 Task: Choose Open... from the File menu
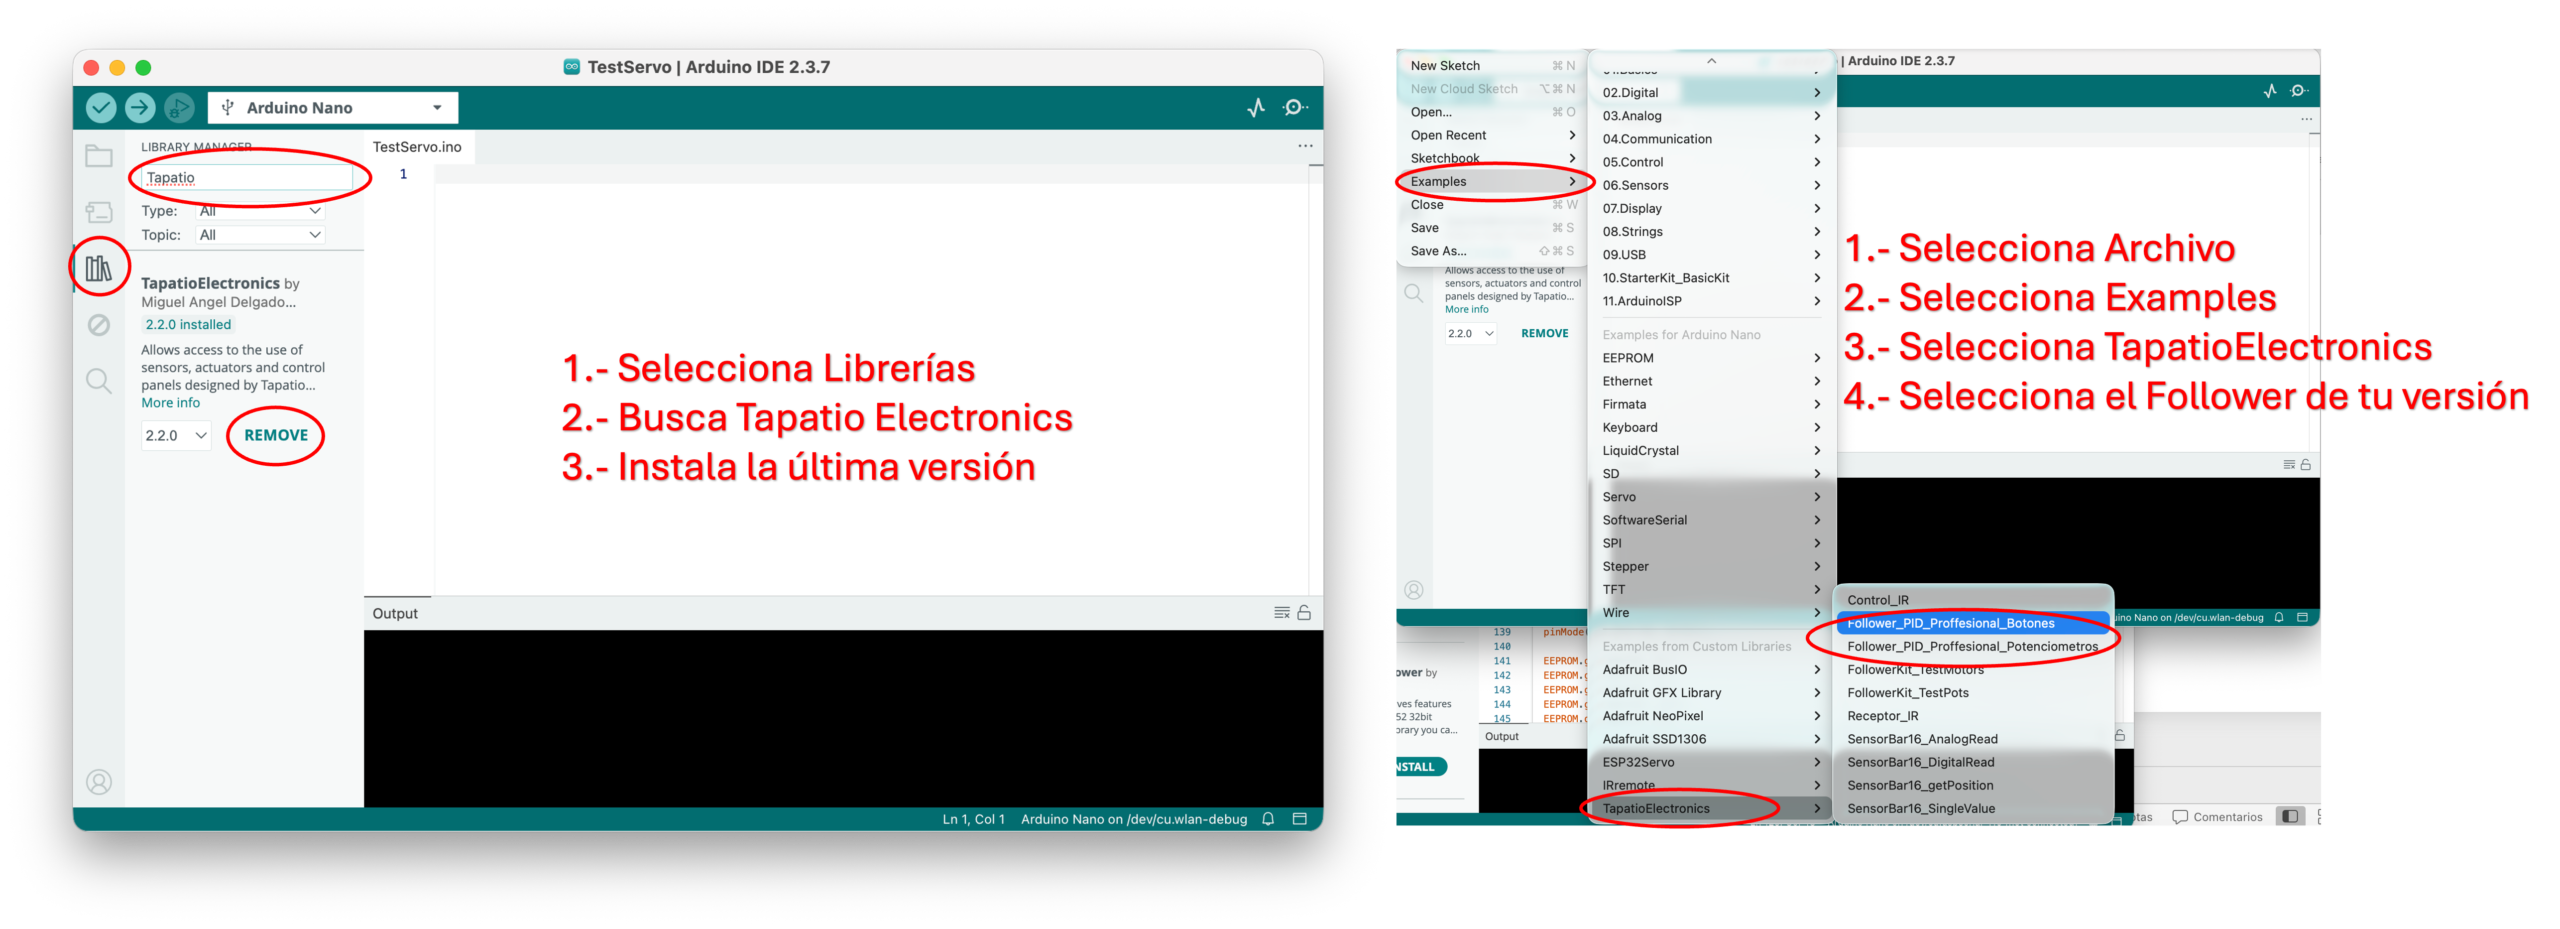pos(1491,111)
